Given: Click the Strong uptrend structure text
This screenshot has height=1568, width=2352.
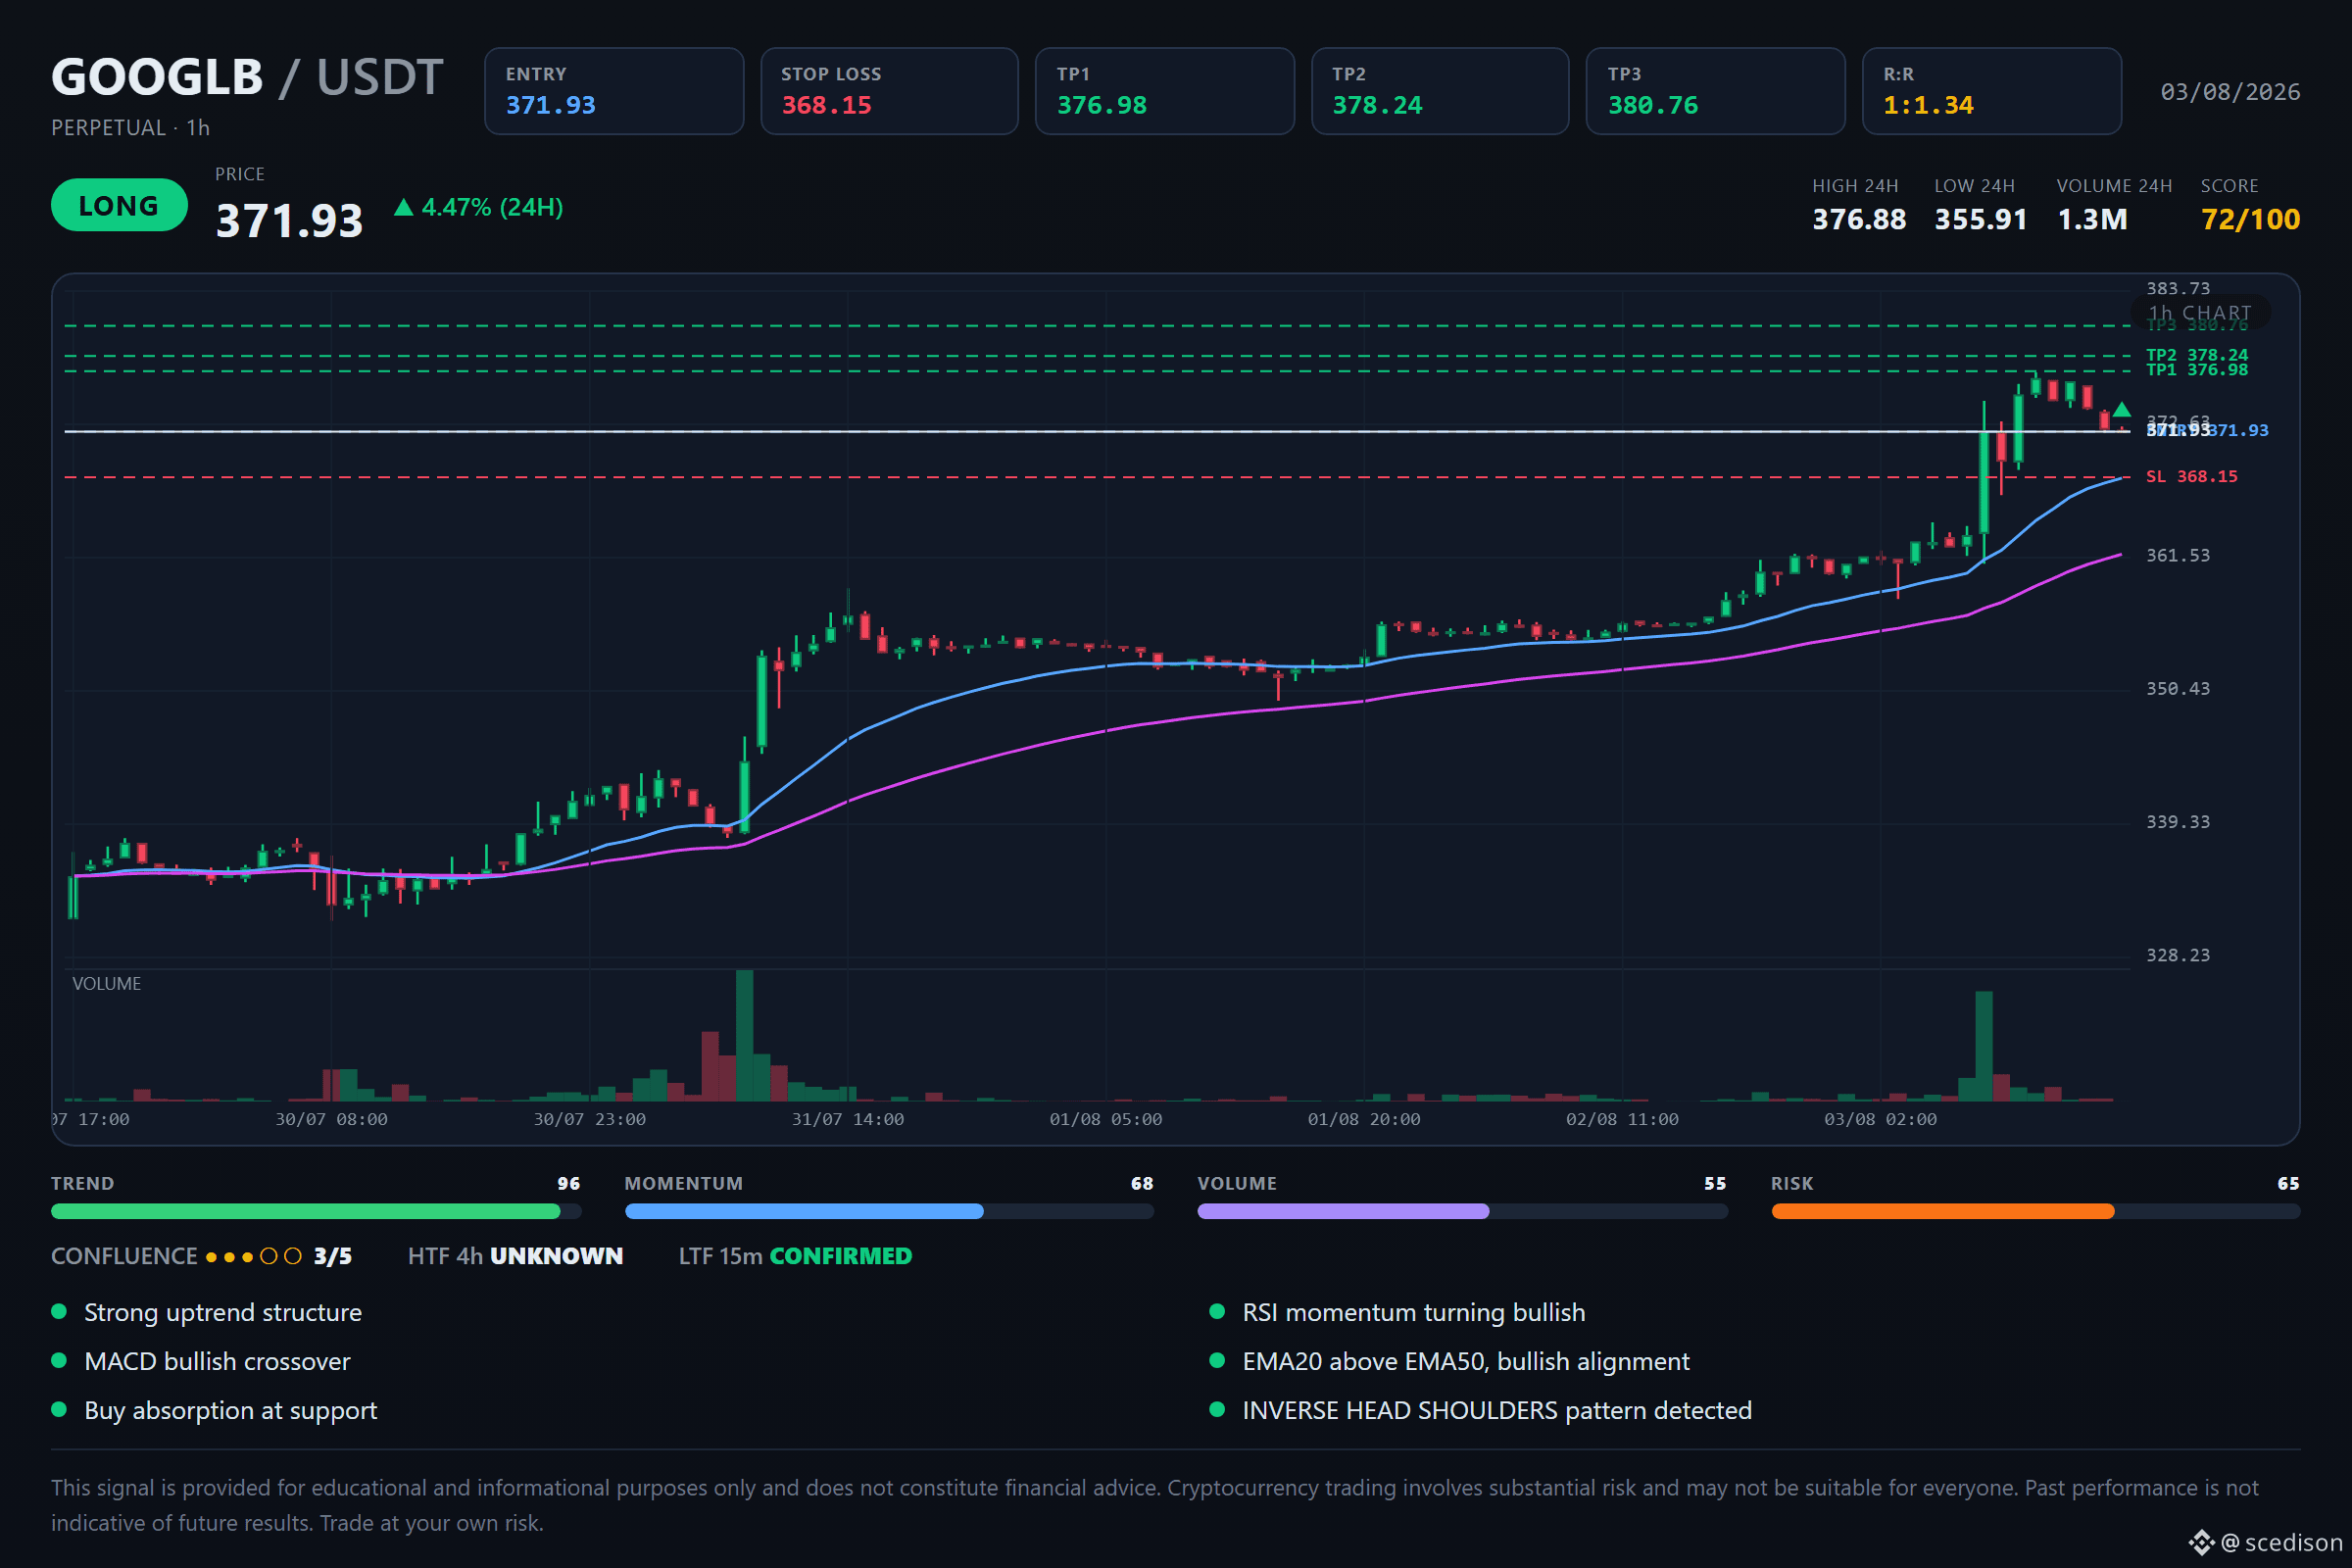Looking at the screenshot, I should click(223, 1312).
